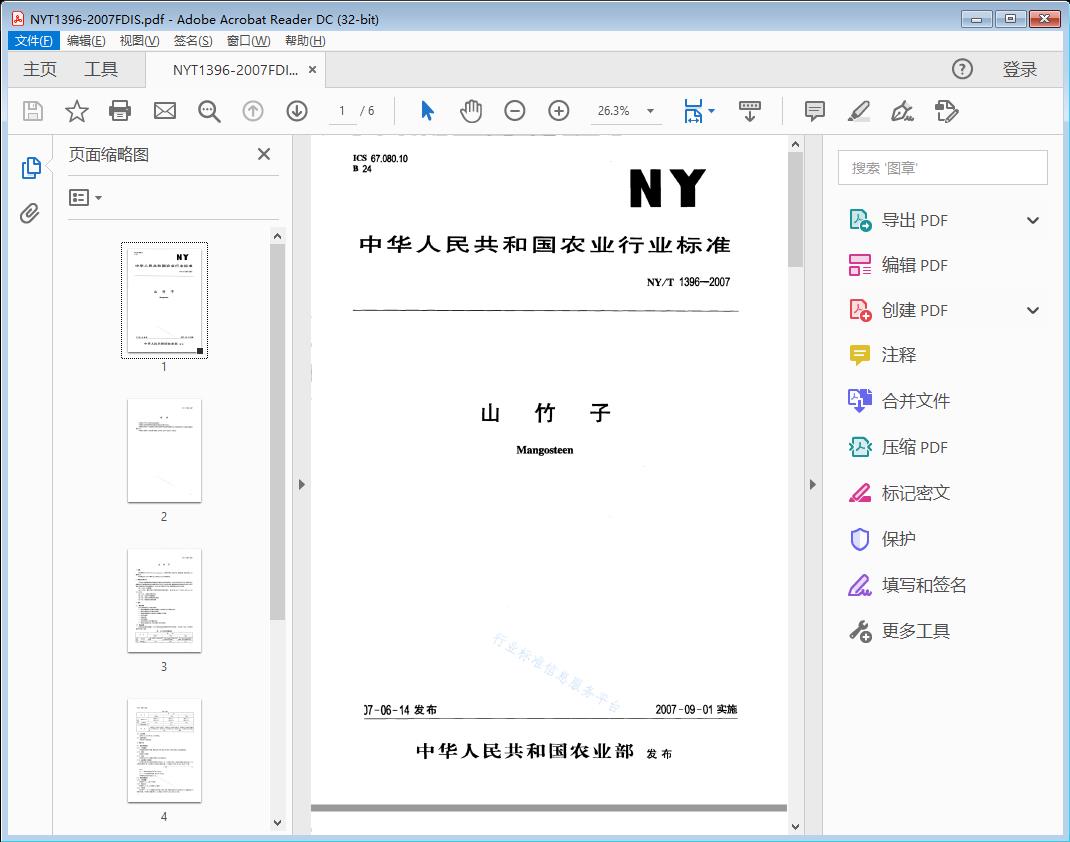Add a comment with speech bubble icon
Screen dimensions: 1070x842
815,111
